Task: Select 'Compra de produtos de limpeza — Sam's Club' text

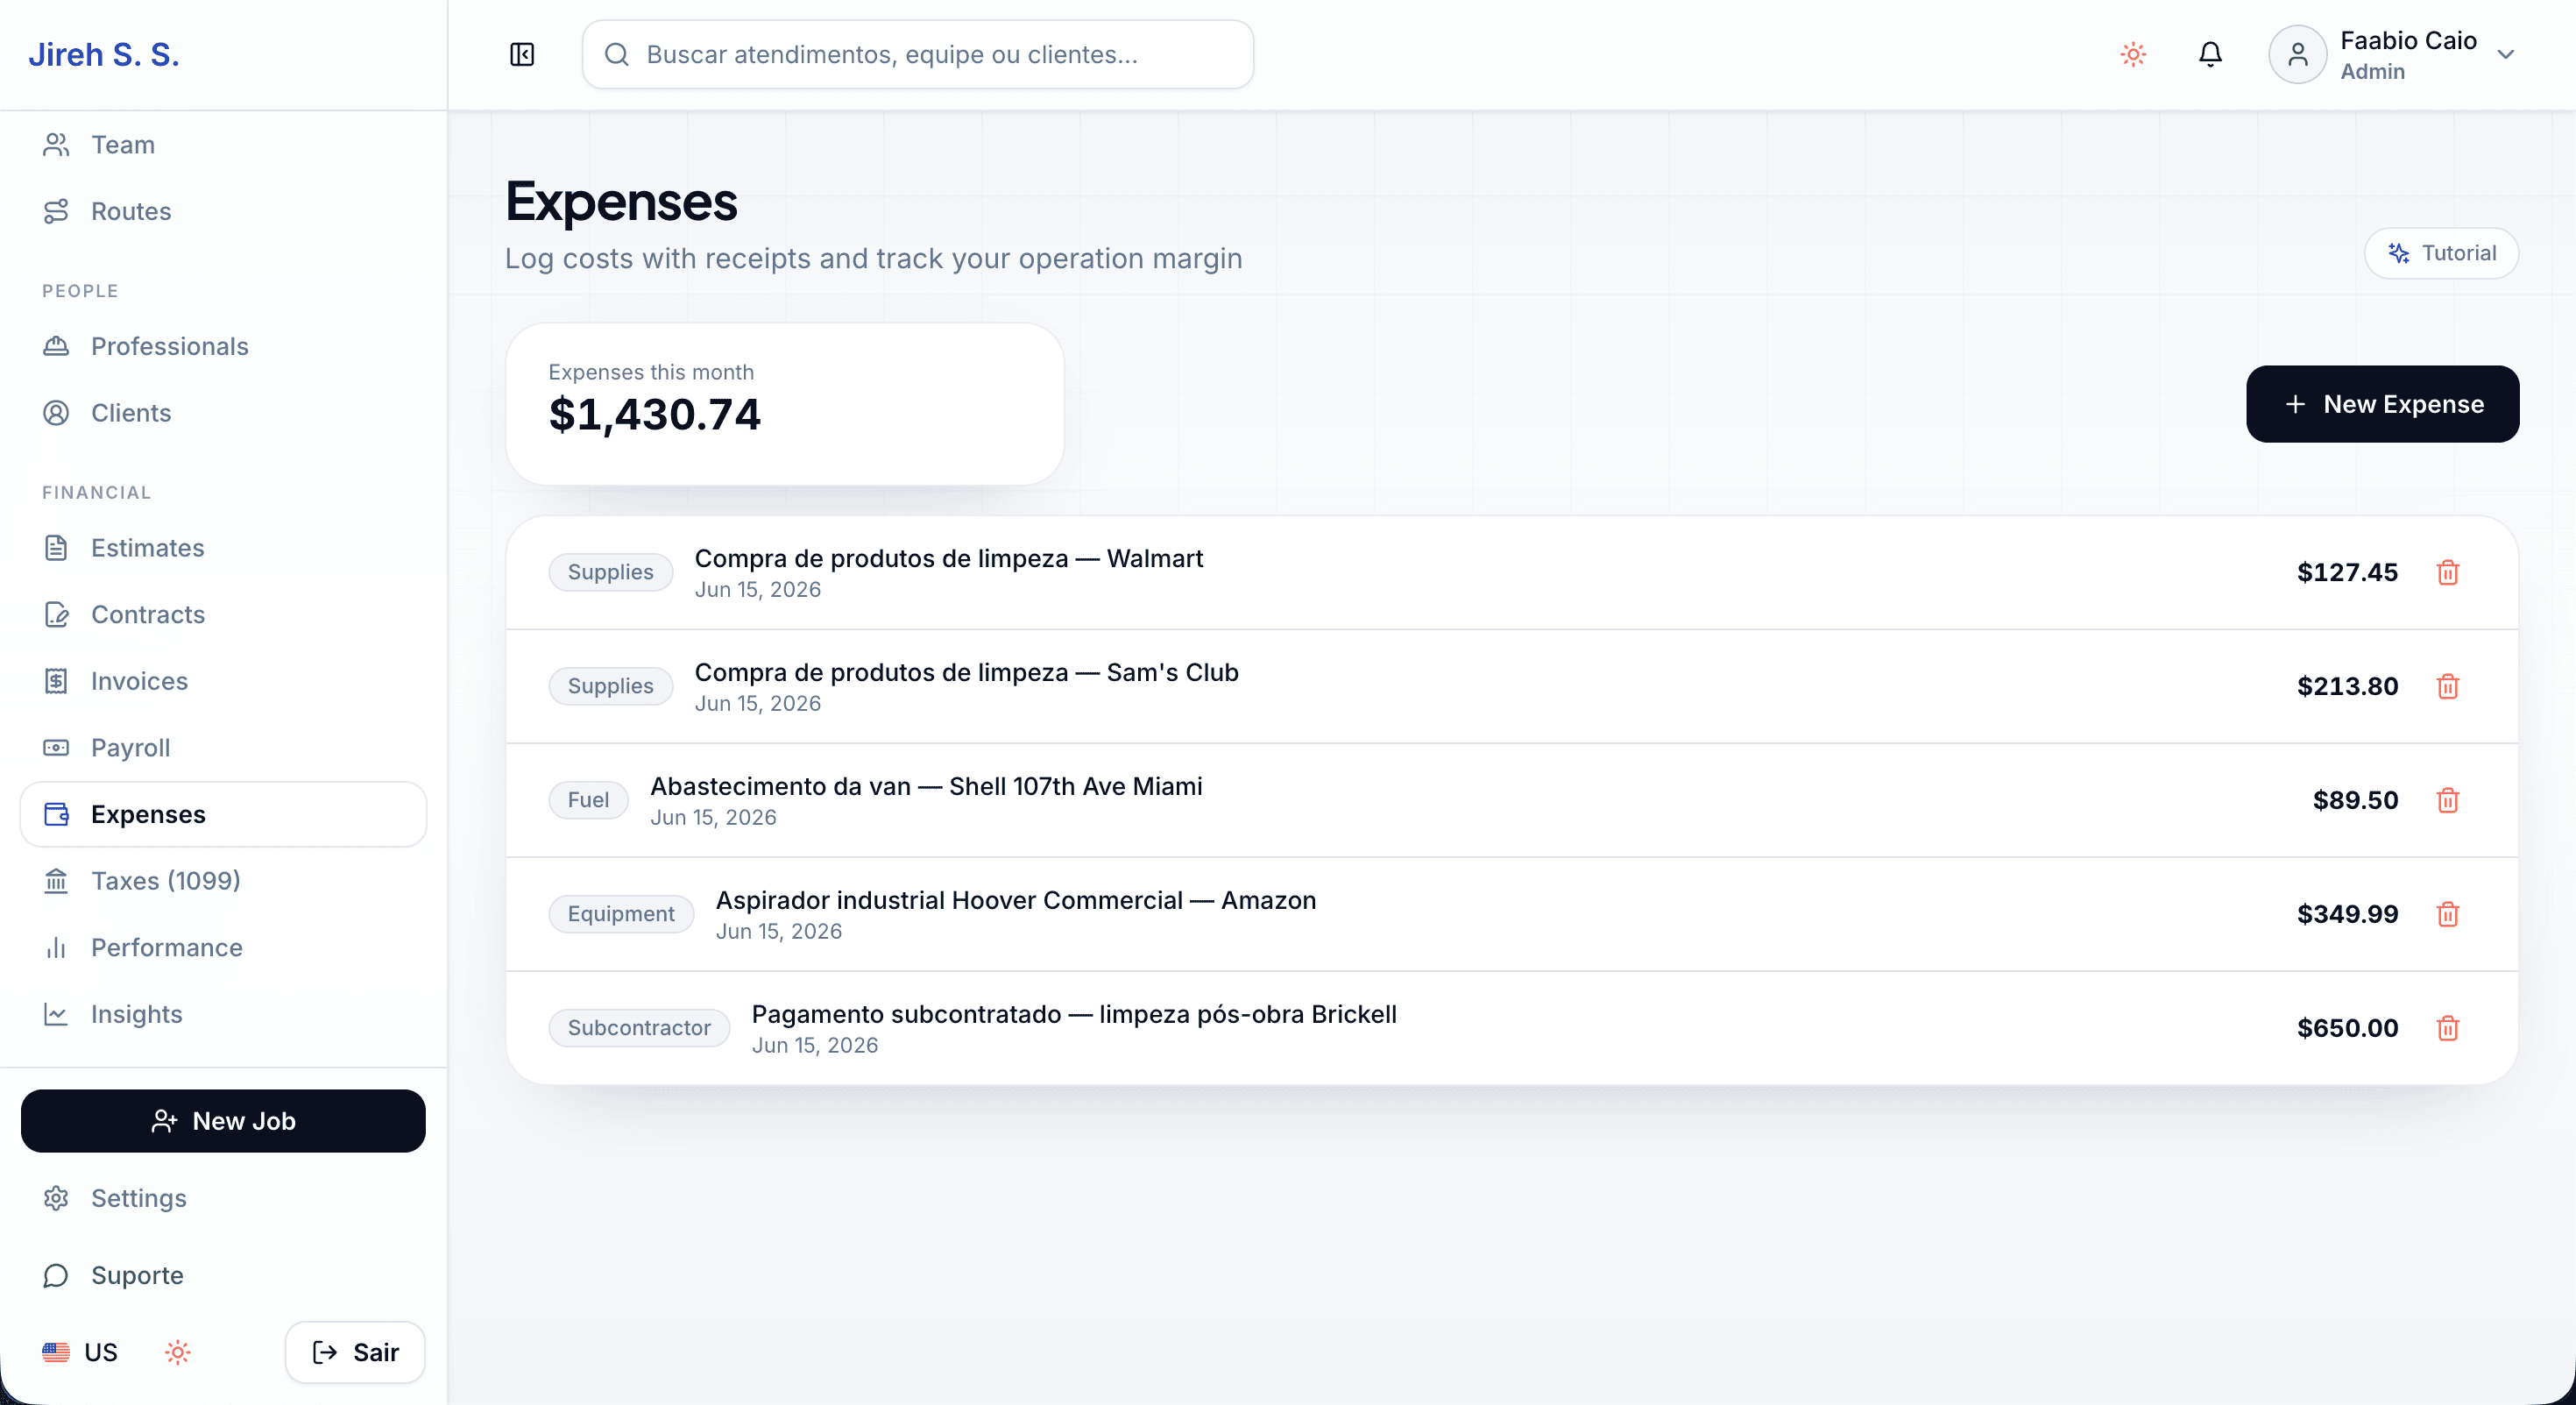Action: [966, 672]
